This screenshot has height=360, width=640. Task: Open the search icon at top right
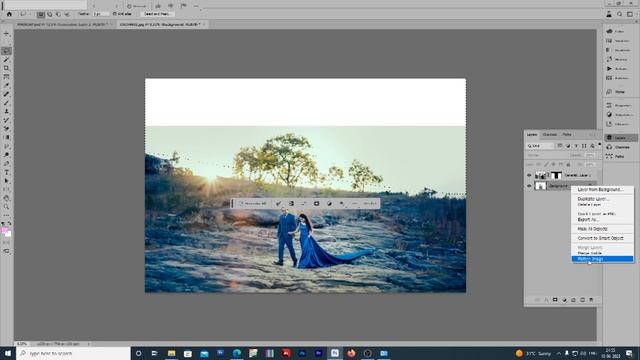click(x=620, y=14)
